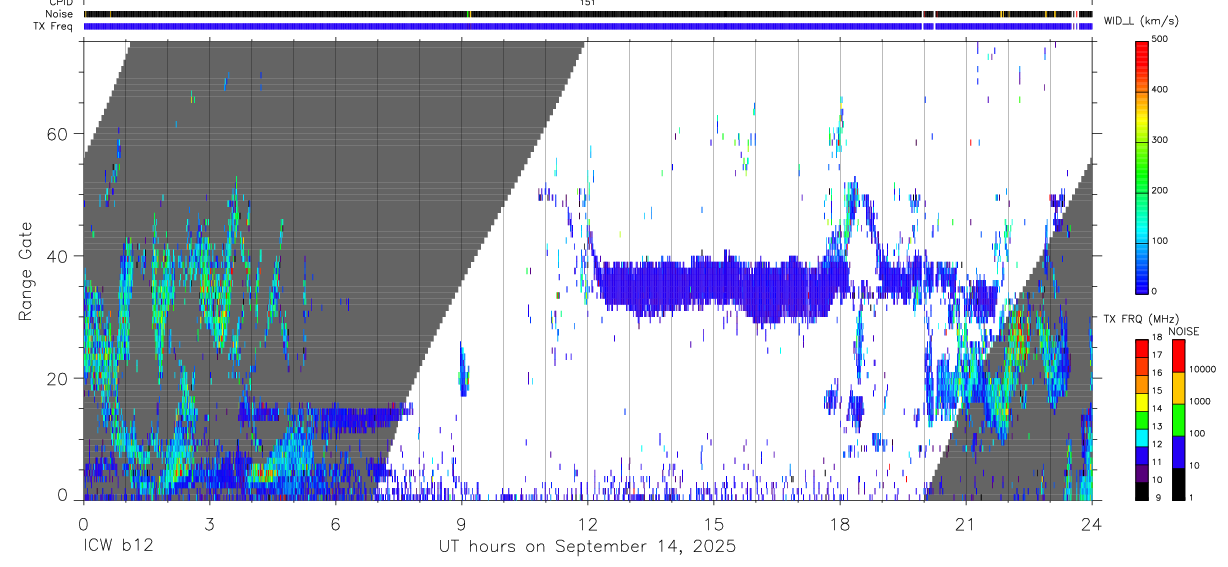The image size is (1228, 567).
Task: Click the WID⊥ (km/s) color bar title
Action: [x=1143, y=21]
